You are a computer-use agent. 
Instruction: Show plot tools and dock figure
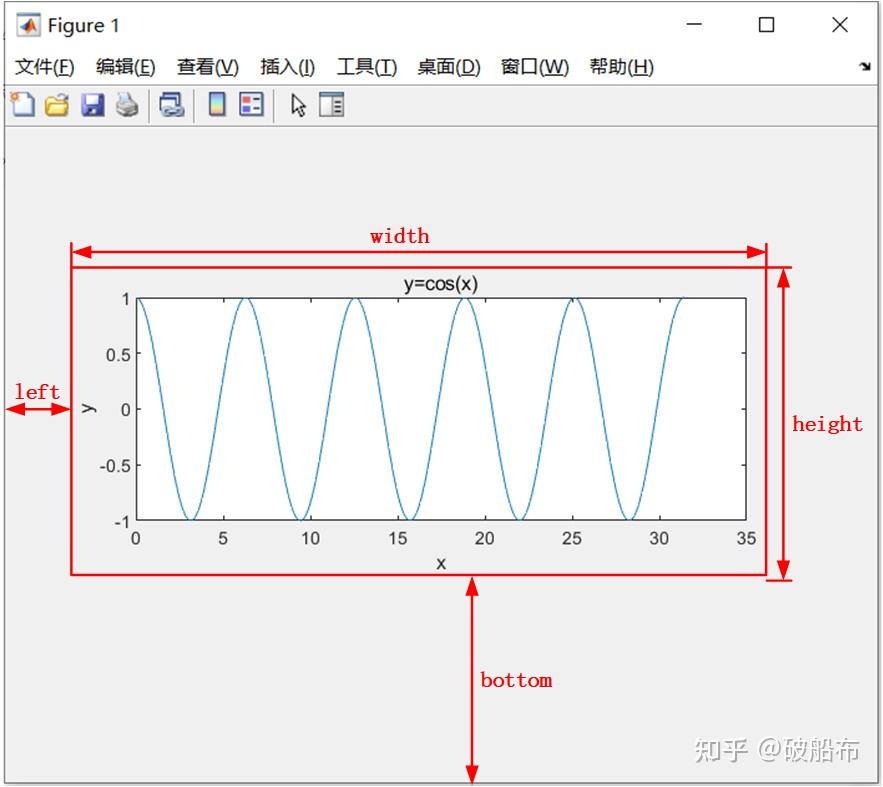point(331,104)
